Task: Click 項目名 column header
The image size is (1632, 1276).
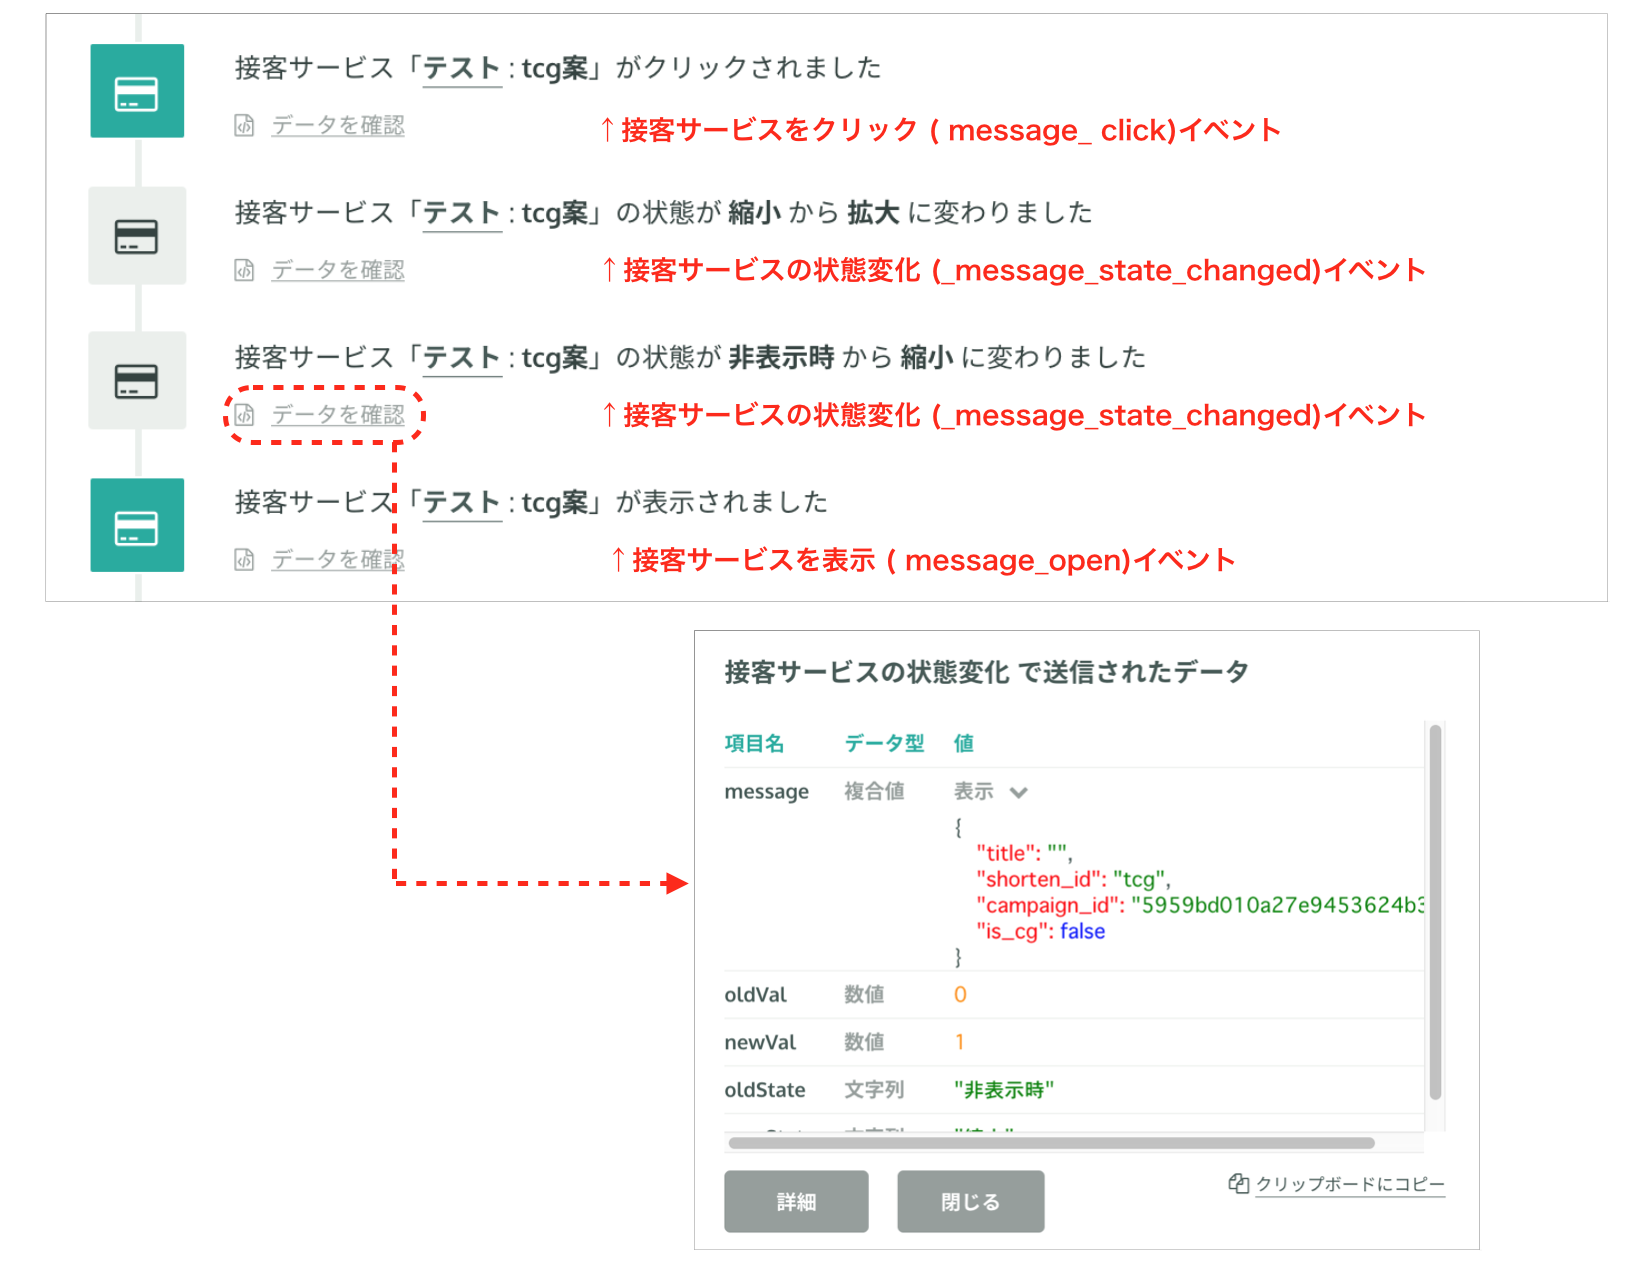Action: click(x=754, y=743)
